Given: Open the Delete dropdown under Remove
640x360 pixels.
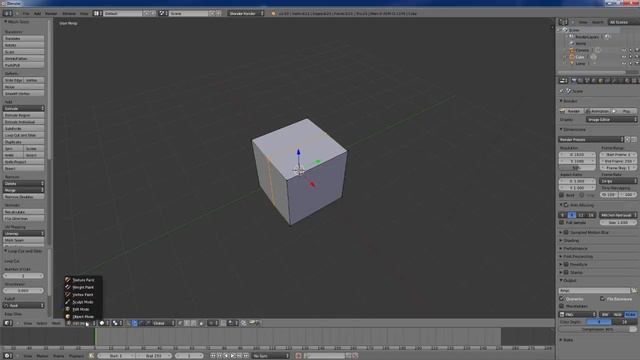Looking at the screenshot, I should [24, 184].
